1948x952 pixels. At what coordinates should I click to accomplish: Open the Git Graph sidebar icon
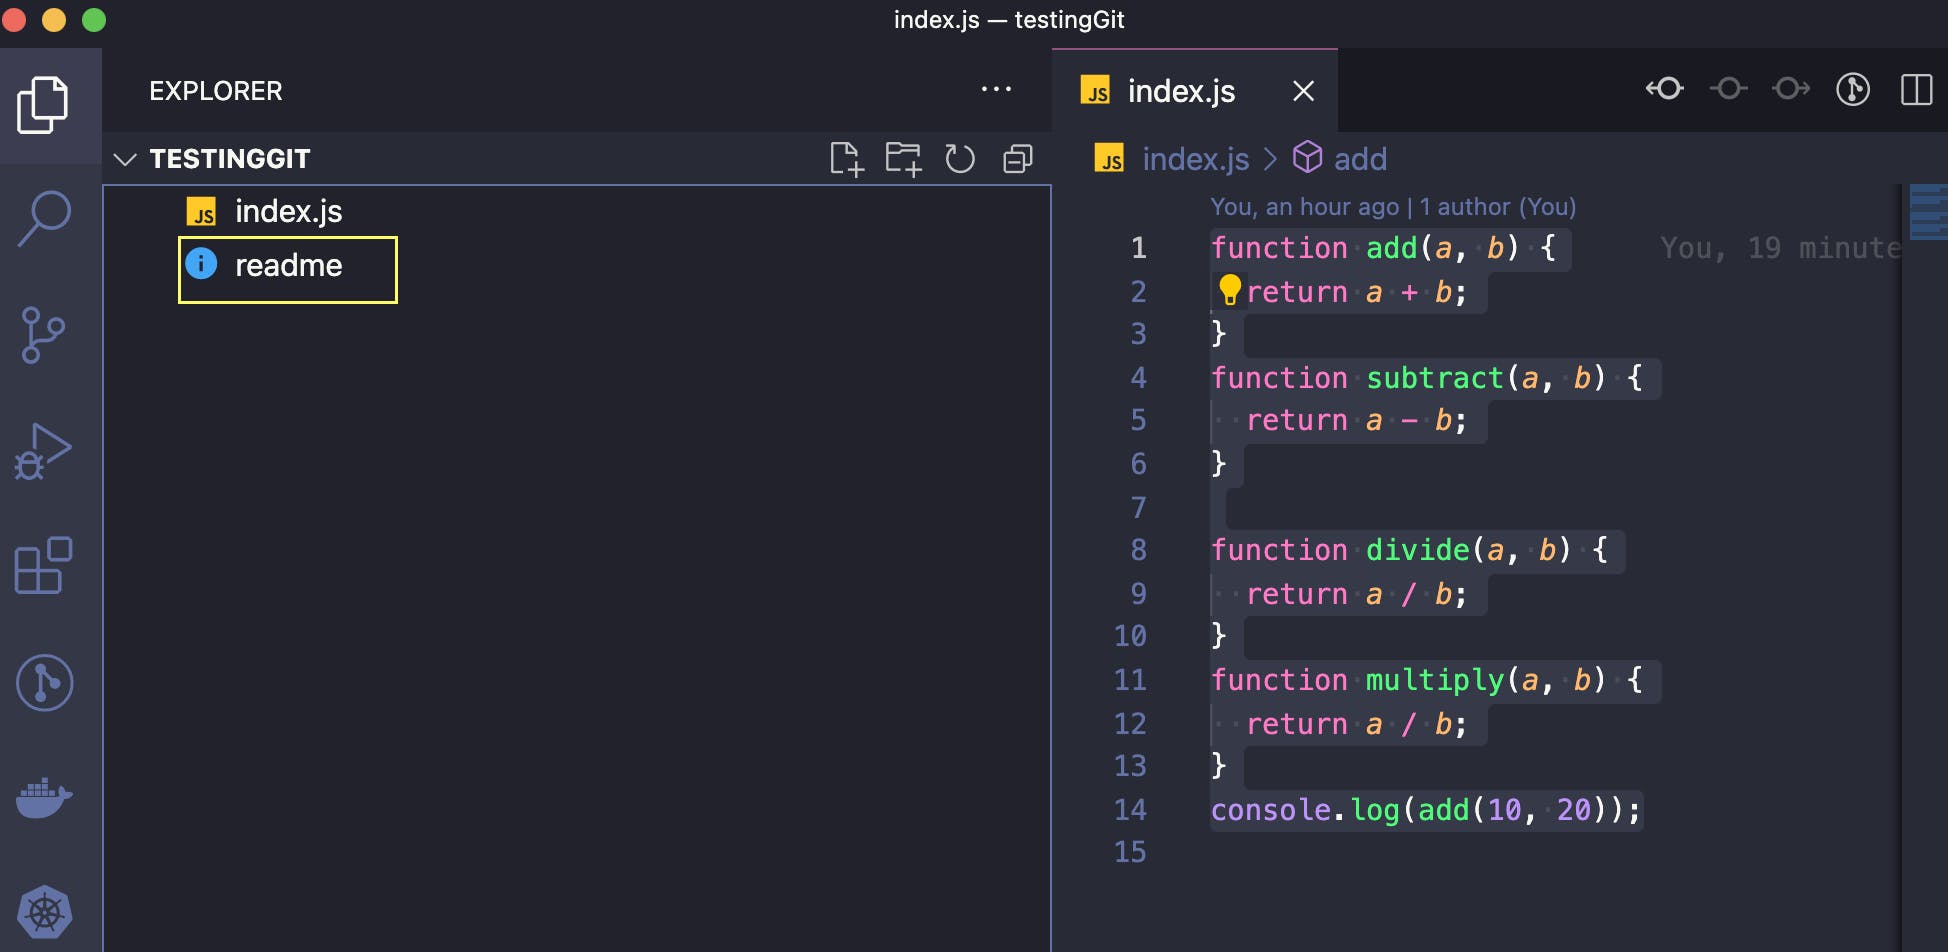tap(45, 683)
